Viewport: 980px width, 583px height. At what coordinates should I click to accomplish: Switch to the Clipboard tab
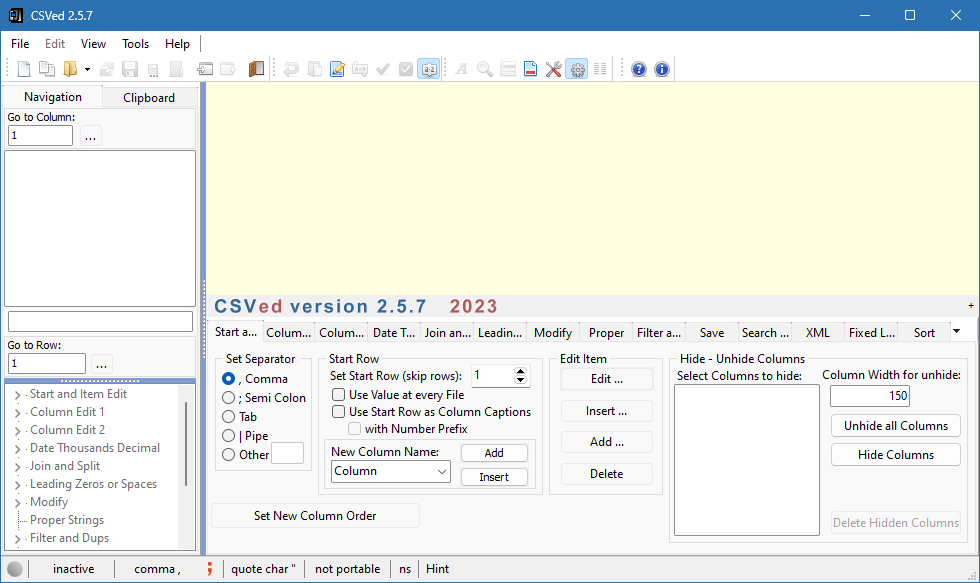(149, 97)
